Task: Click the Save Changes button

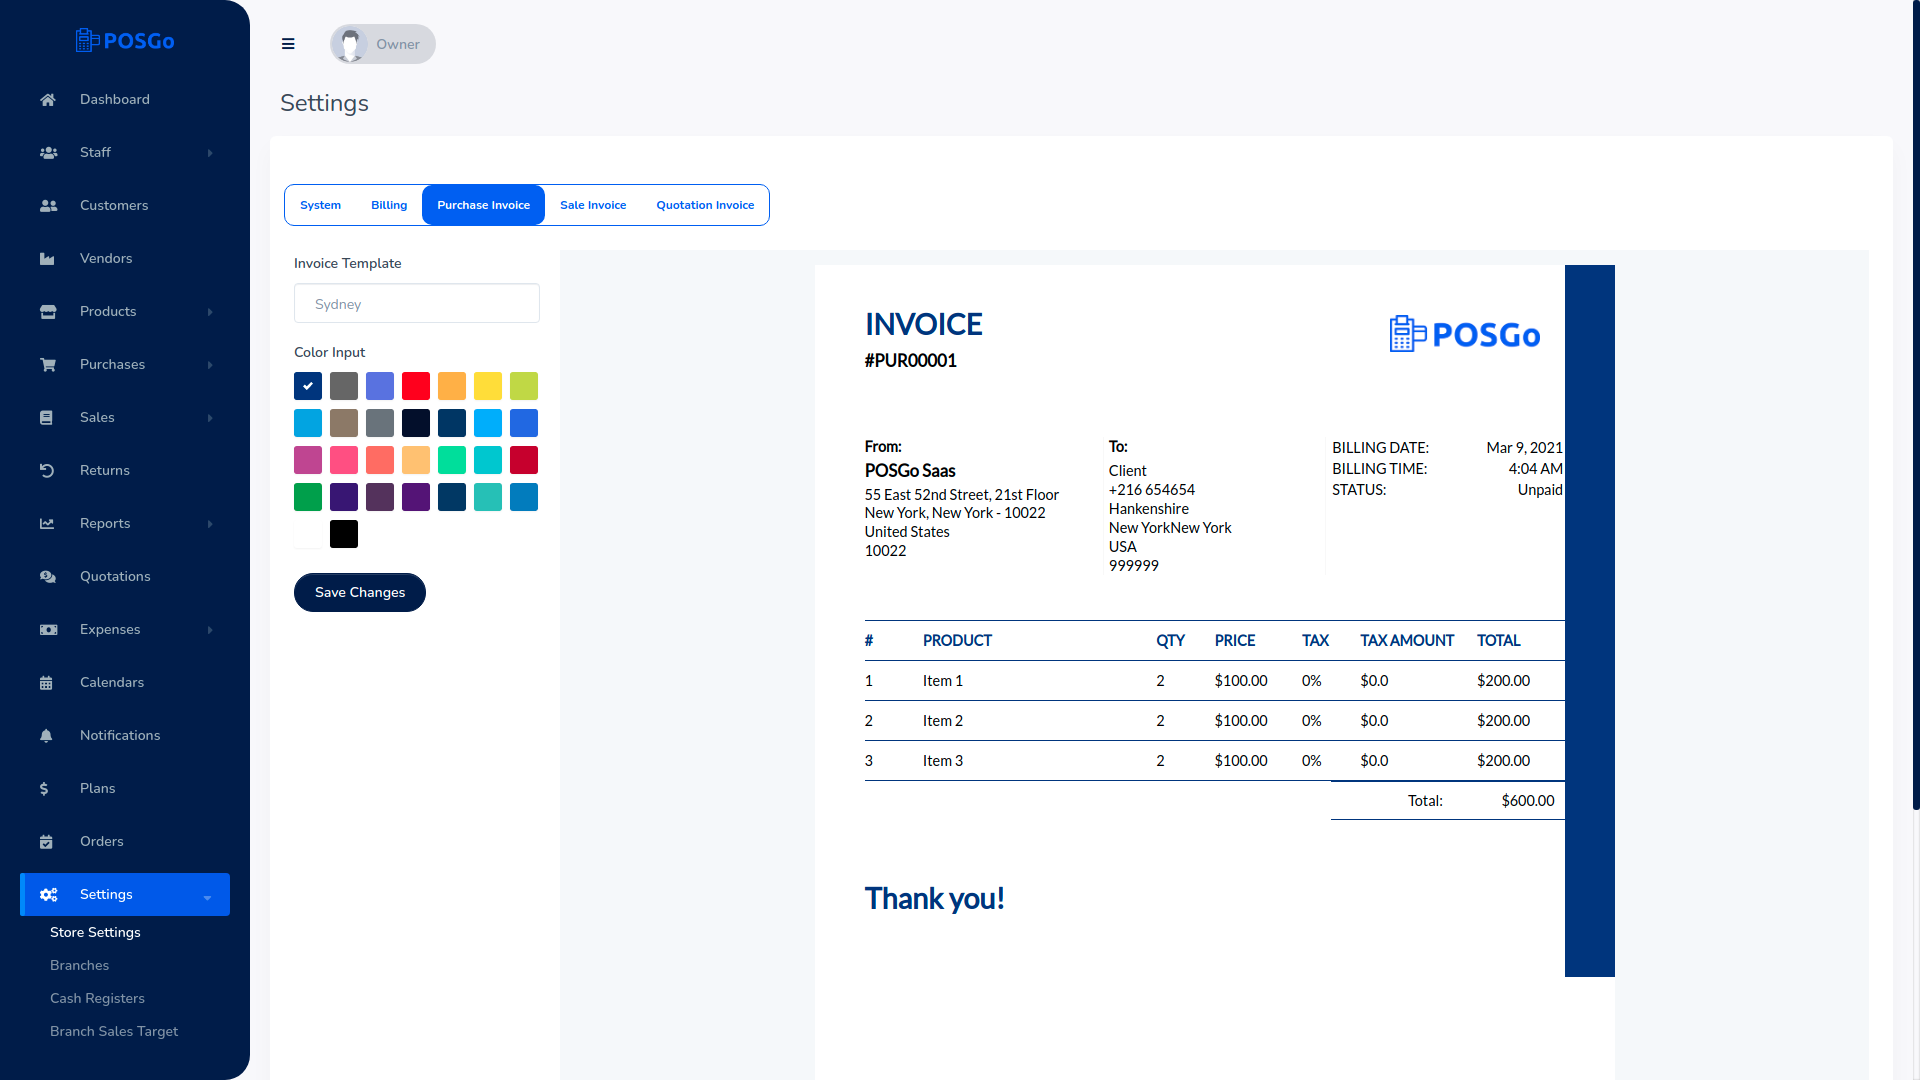Action: pyautogui.click(x=359, y=592)
